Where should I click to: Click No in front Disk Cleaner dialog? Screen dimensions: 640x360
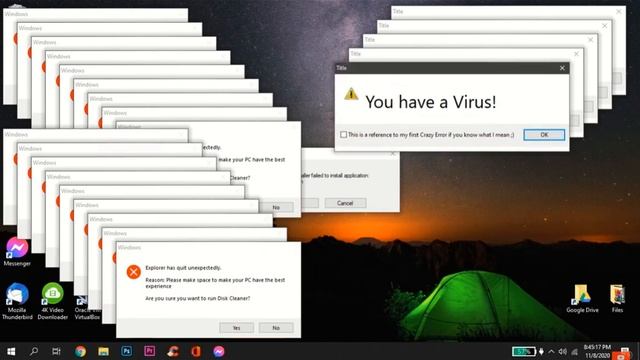point(276,328)
